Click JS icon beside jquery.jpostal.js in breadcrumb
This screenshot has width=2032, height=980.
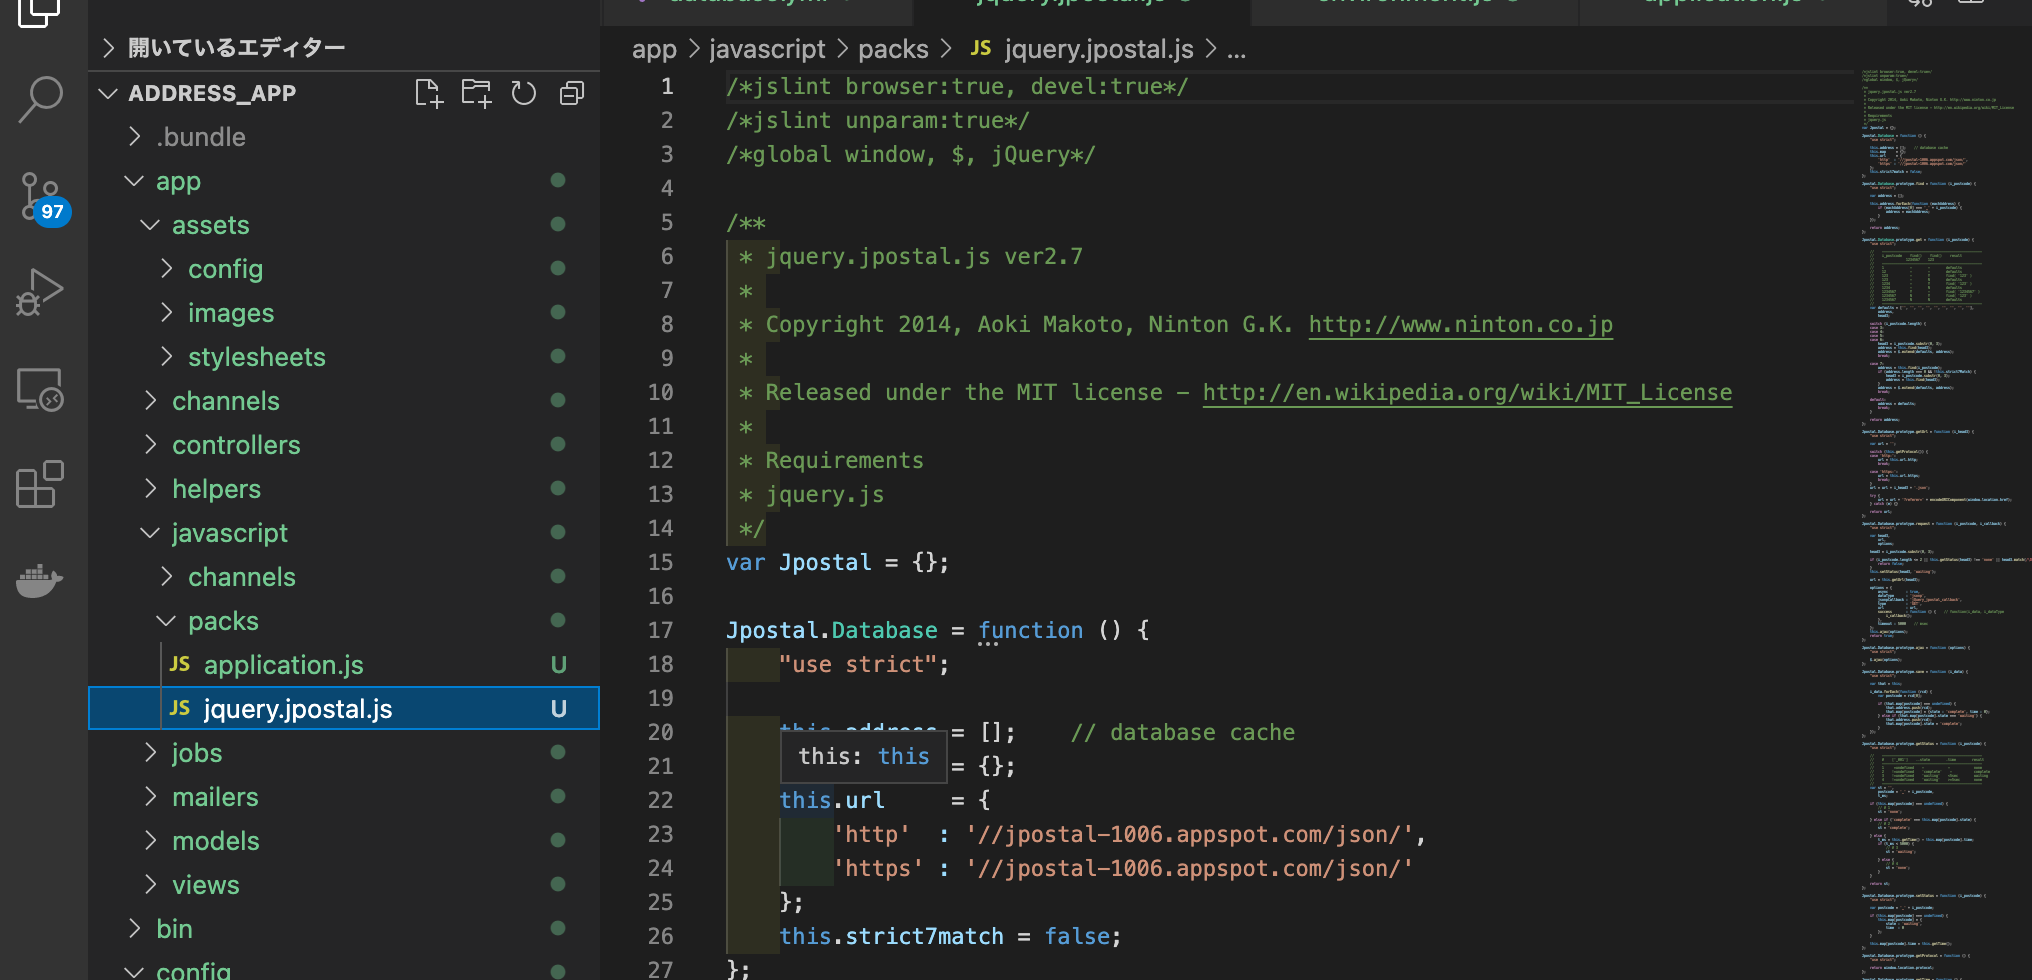click(x=981, y=48)
